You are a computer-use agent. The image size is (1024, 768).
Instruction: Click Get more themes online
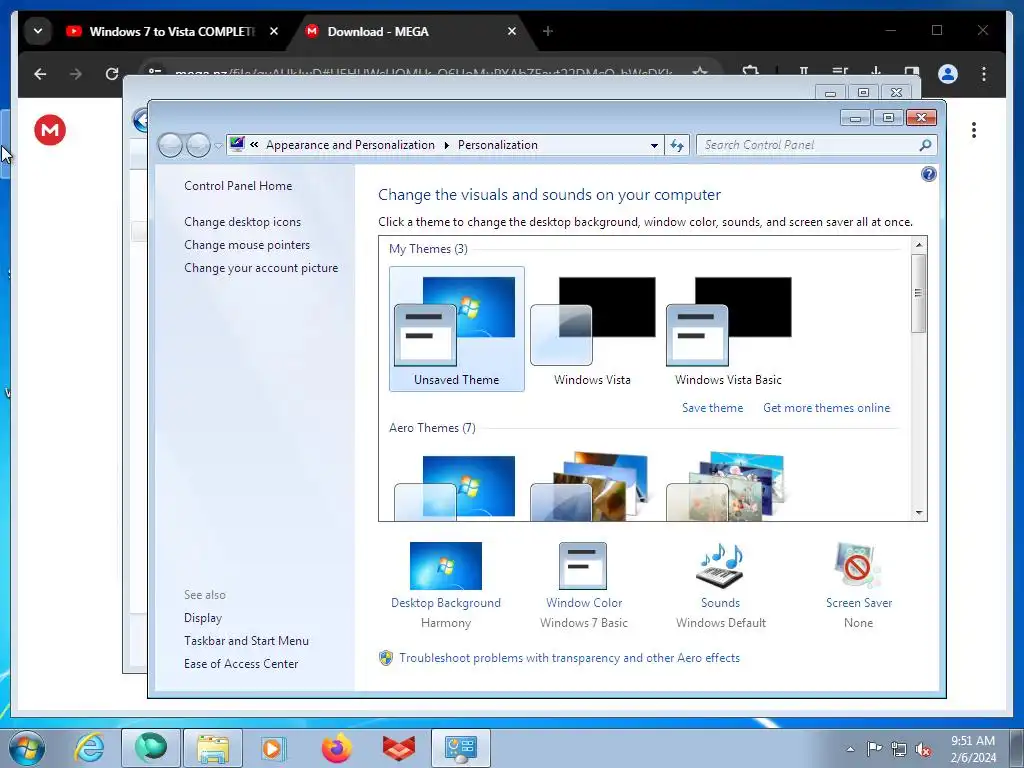tap(826, 408)
